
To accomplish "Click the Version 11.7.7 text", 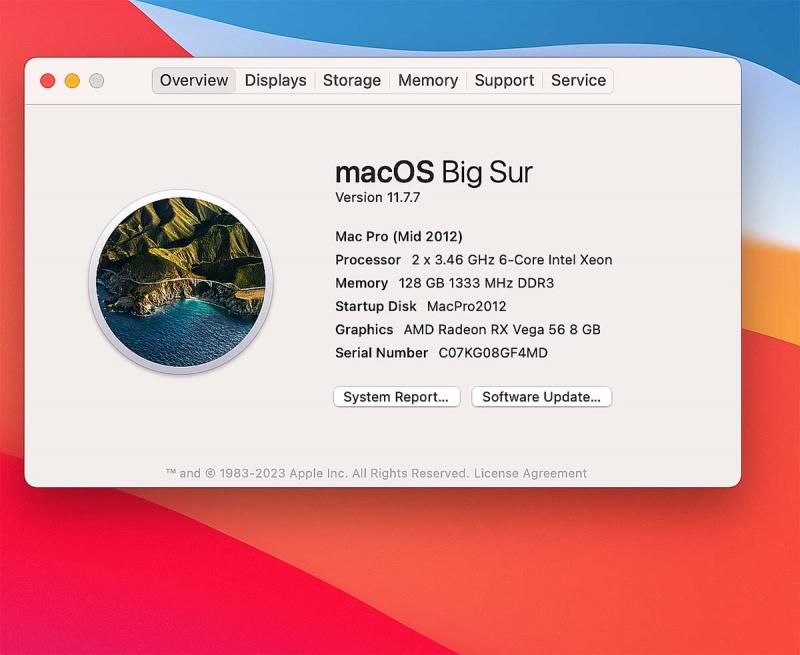I will [x=378, y=197].
